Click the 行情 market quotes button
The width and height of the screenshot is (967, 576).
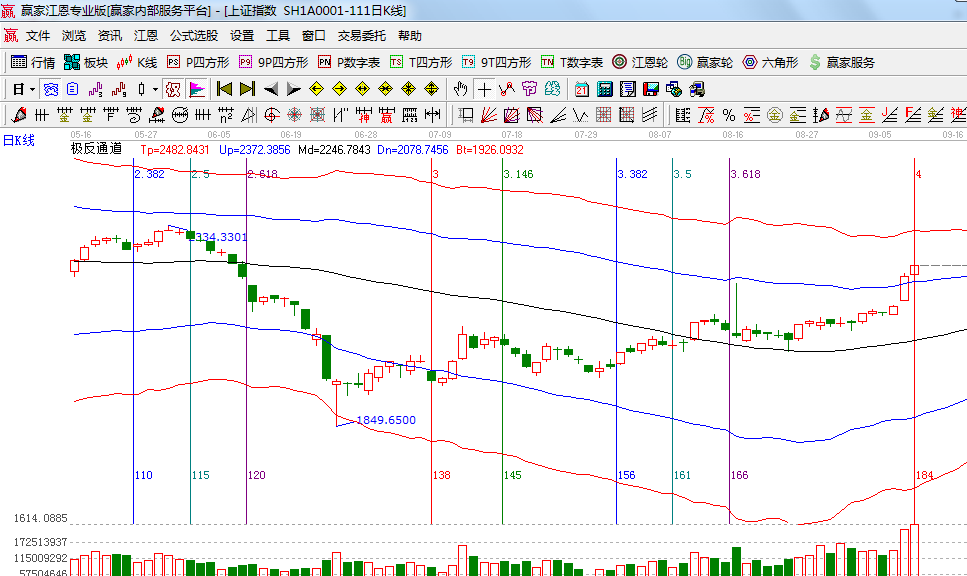(x=33, y=62)
